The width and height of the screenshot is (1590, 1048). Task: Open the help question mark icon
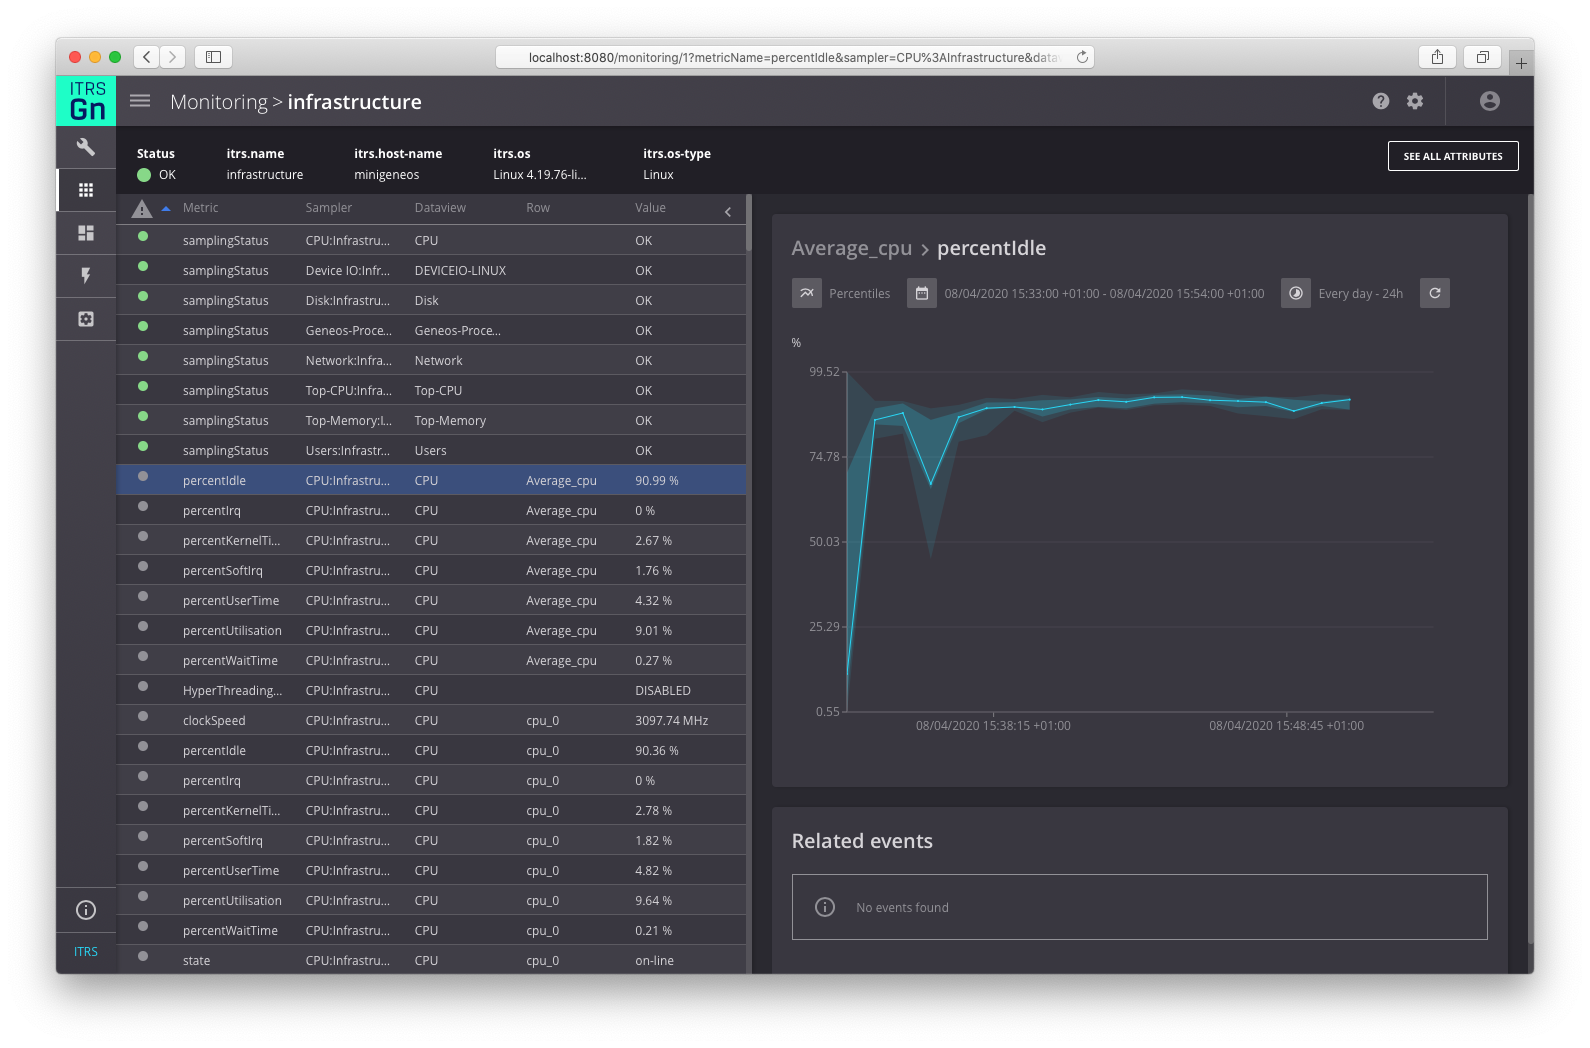1381,101
